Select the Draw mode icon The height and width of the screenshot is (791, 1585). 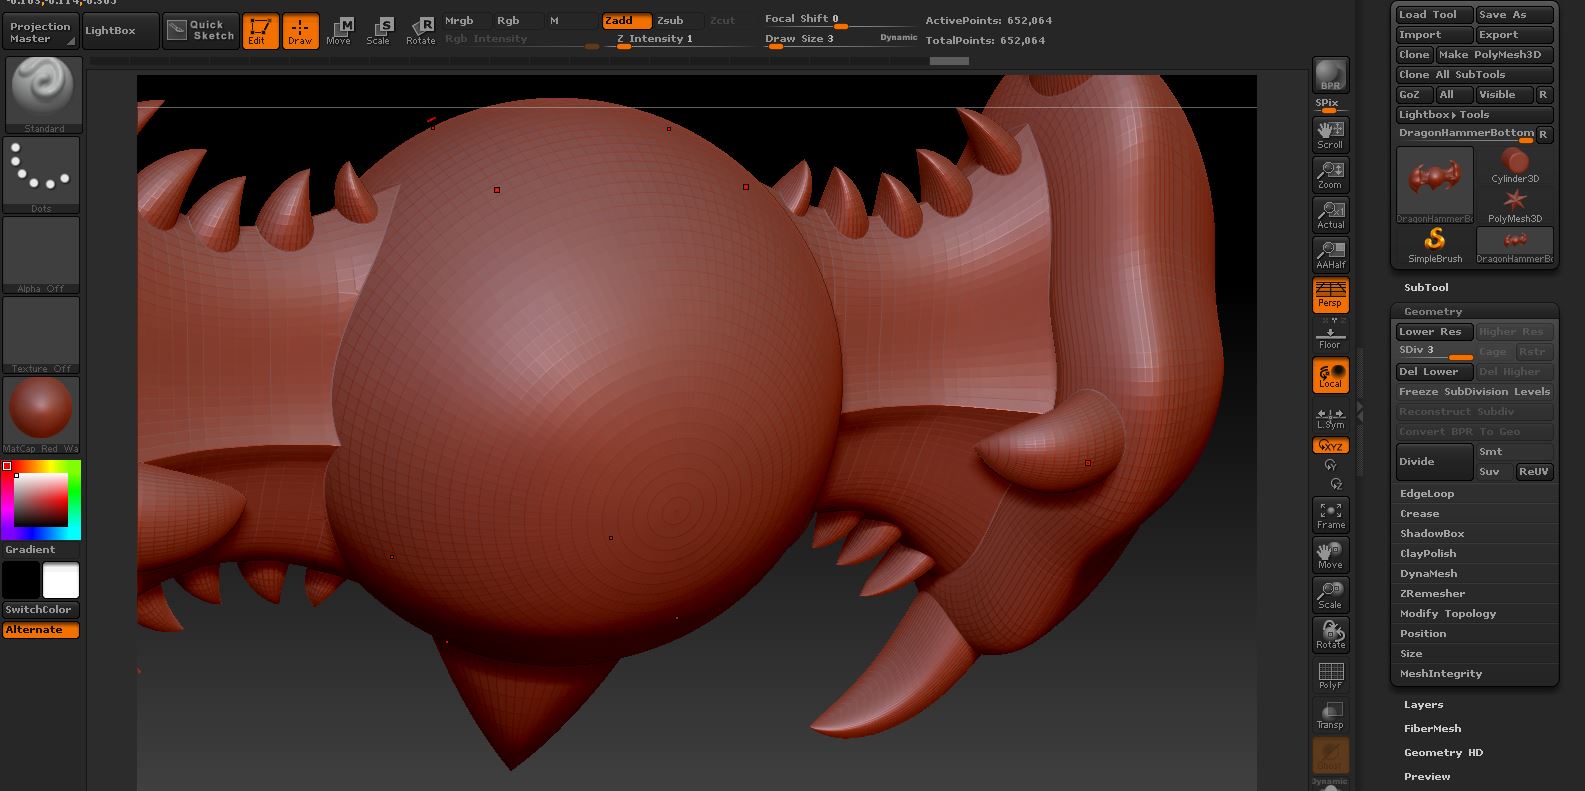pos(300,31)
